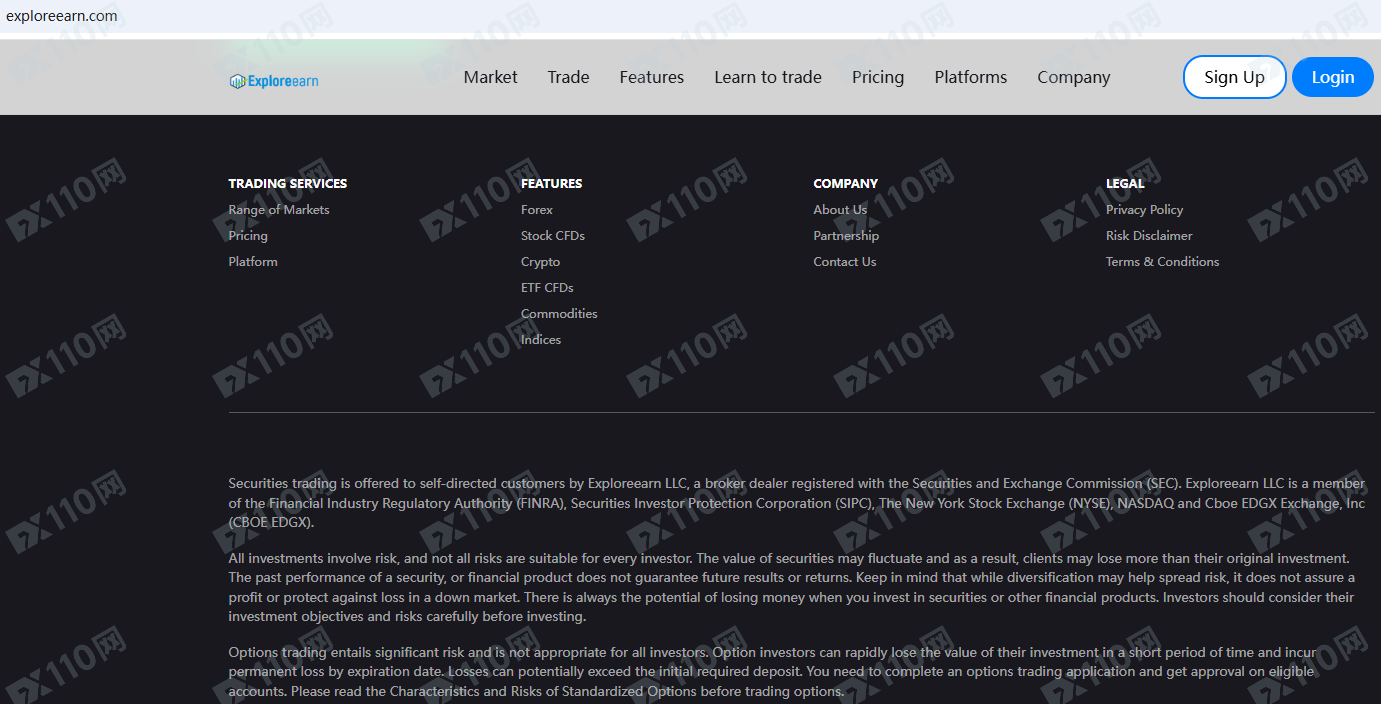Image resolution: width=1381 pixels, height=704 pixels.
Task: Open the Learn to trade menu
Action: [768, 77]
